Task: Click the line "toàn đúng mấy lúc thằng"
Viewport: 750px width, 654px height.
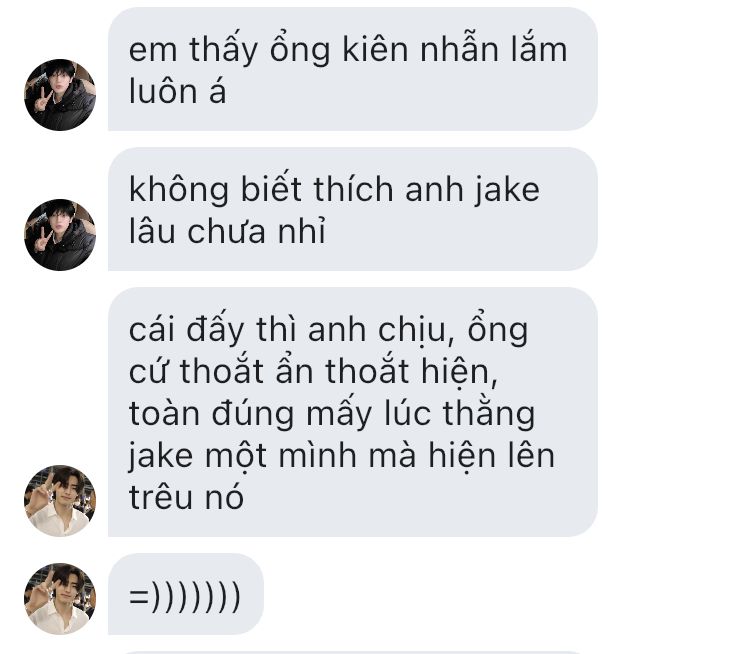Action: [x=332, y=414]
